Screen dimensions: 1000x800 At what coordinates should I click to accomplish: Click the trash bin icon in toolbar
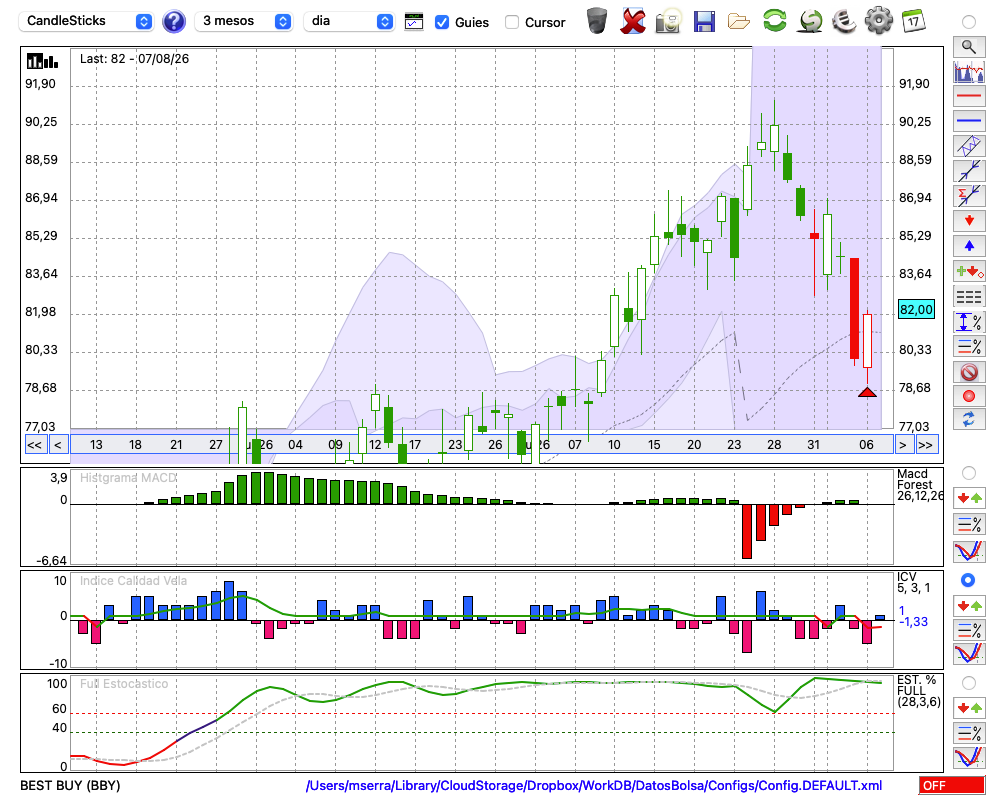(597, 21)
